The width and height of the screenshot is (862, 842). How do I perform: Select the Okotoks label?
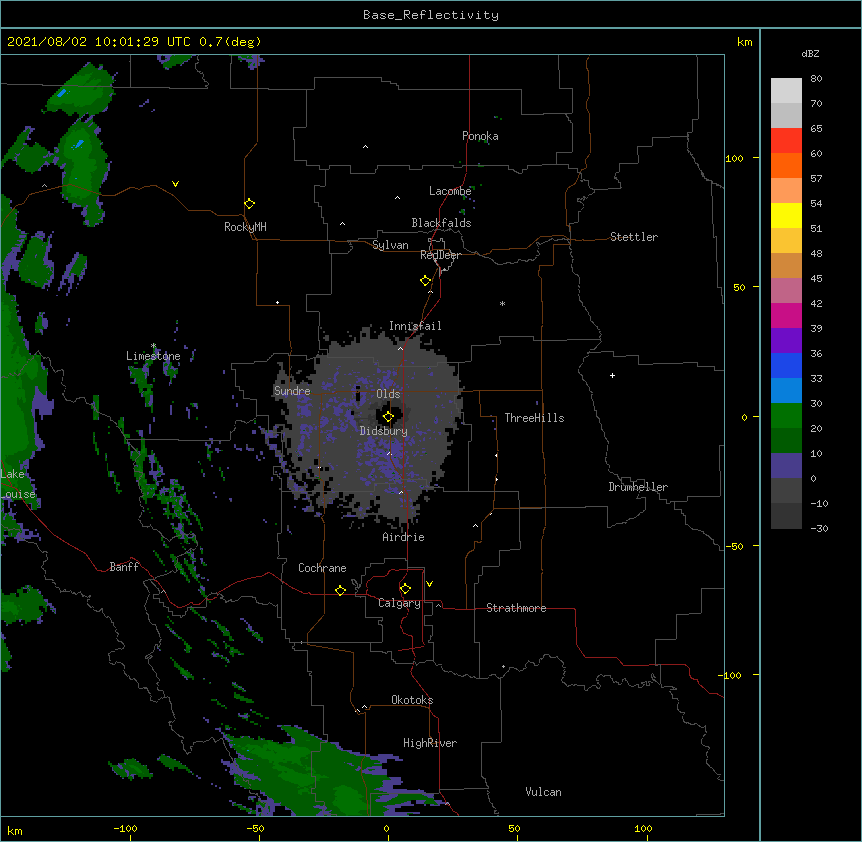pyautogui.click(x=412, y=700)
